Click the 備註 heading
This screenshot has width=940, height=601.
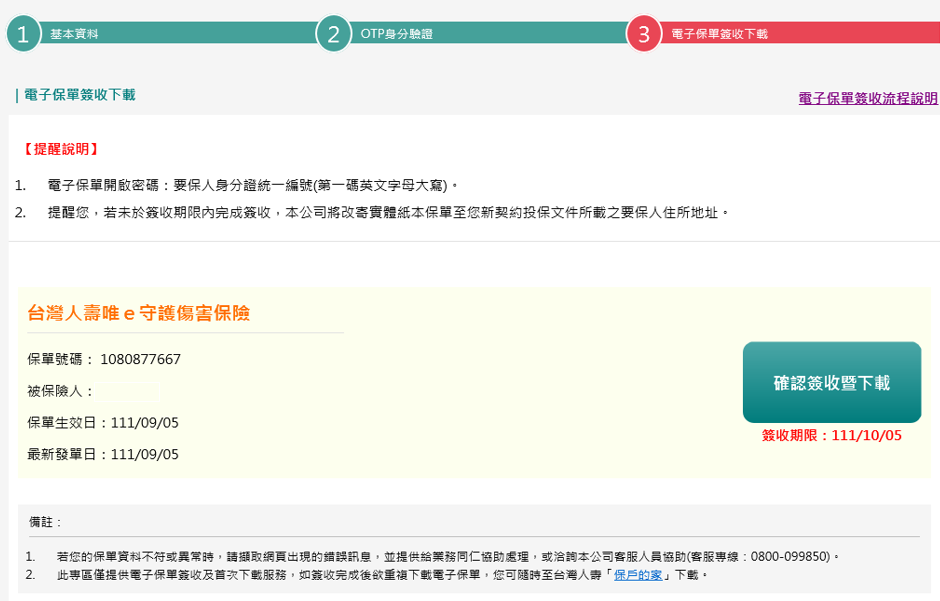click(46, 522)
